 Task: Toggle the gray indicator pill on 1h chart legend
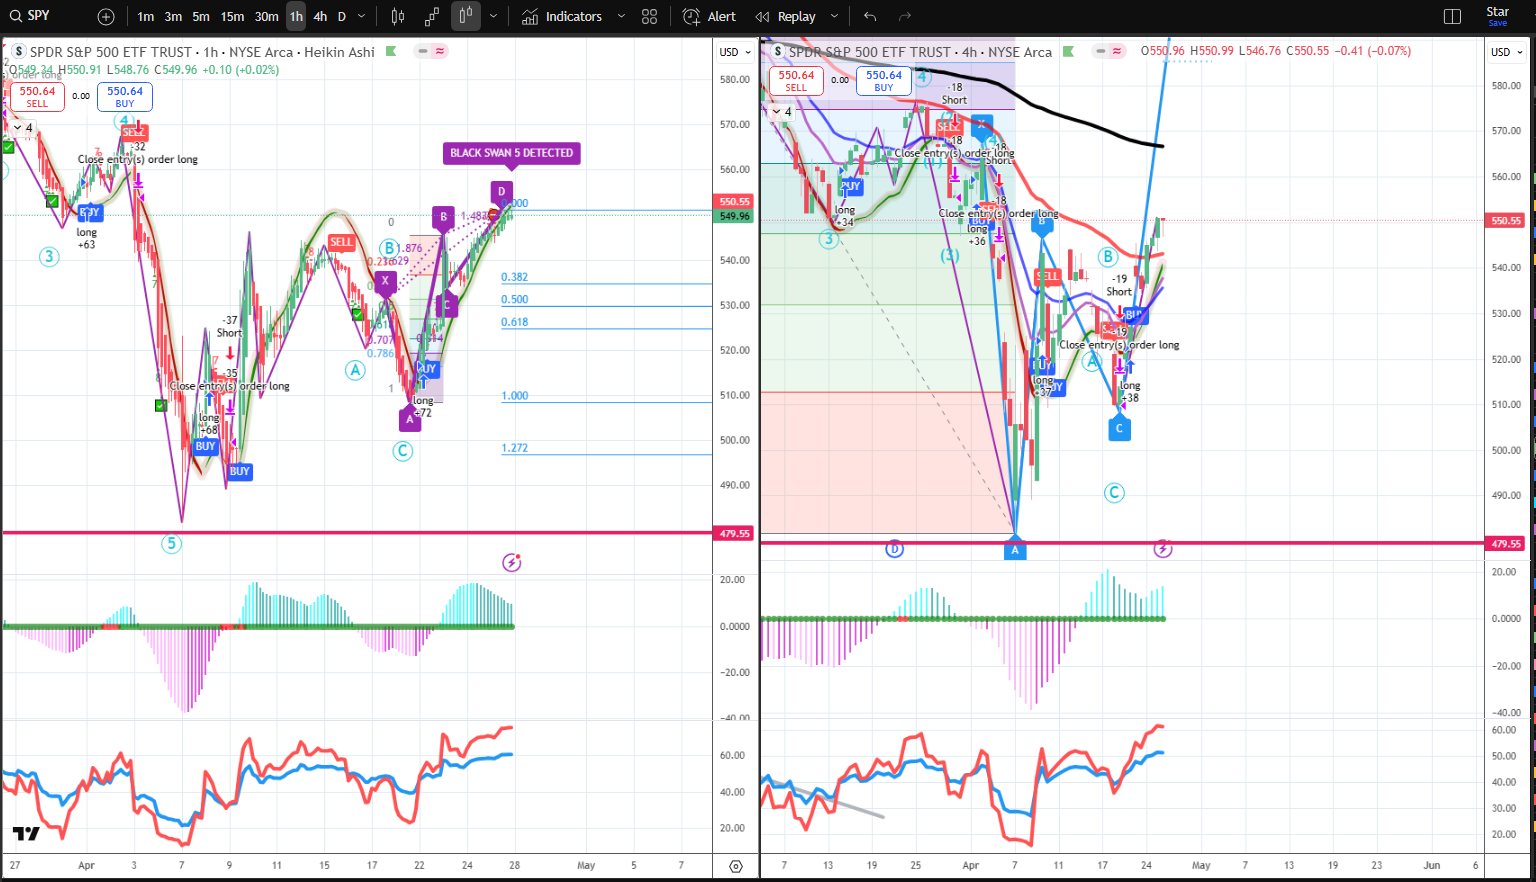[423, 51]
